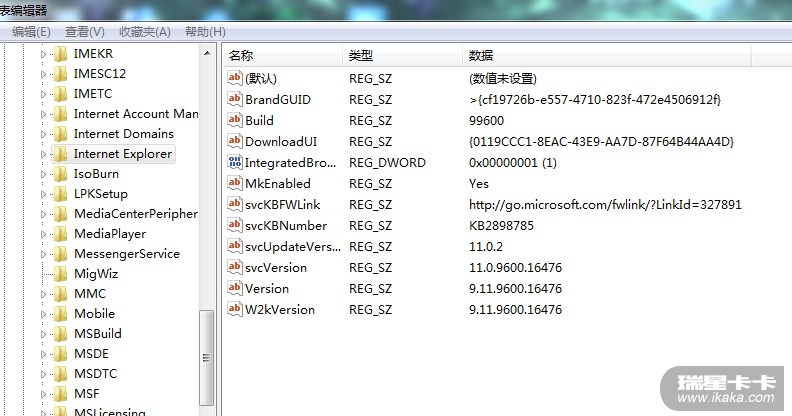Expand the IMEKR registry key

43,54
